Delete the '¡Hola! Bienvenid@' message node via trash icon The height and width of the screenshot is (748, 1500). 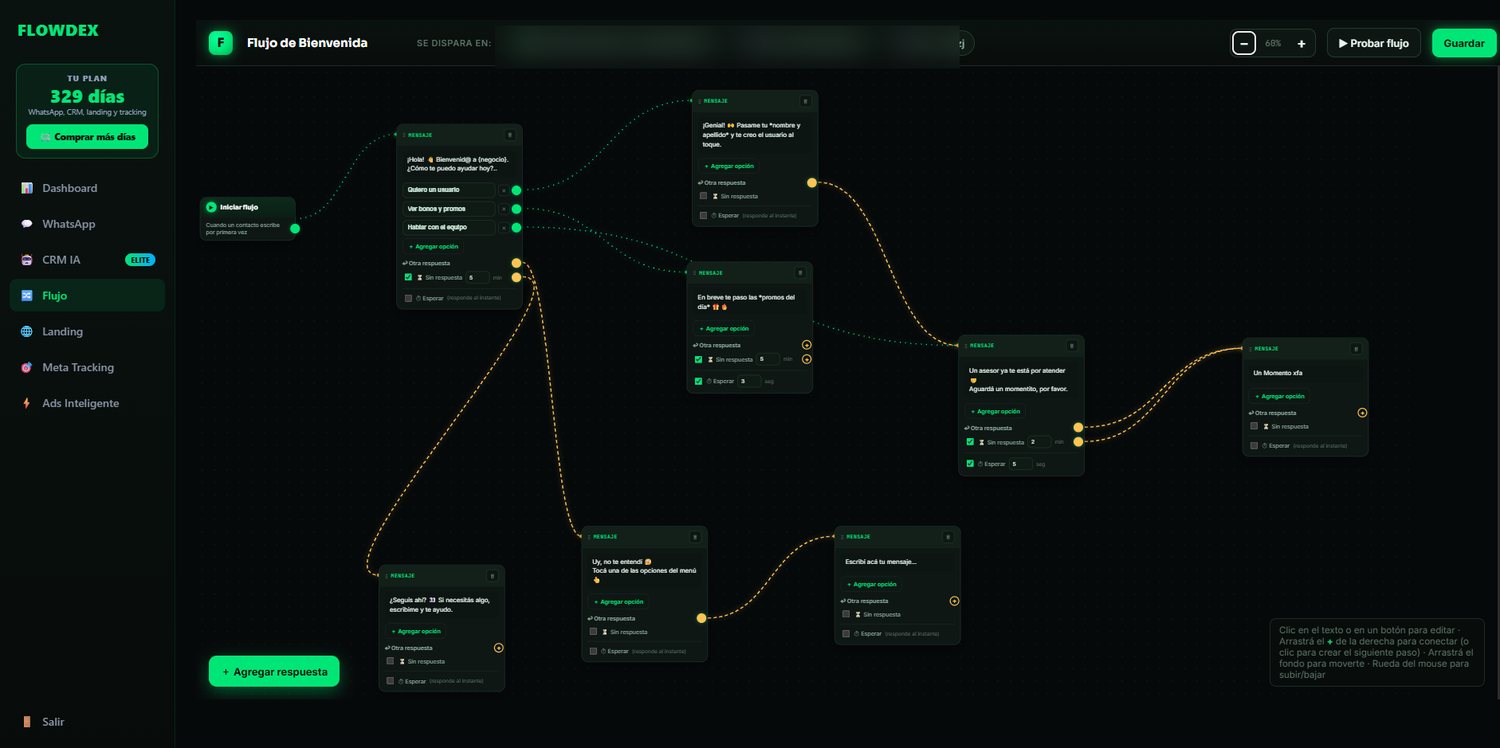coord(510,134)
